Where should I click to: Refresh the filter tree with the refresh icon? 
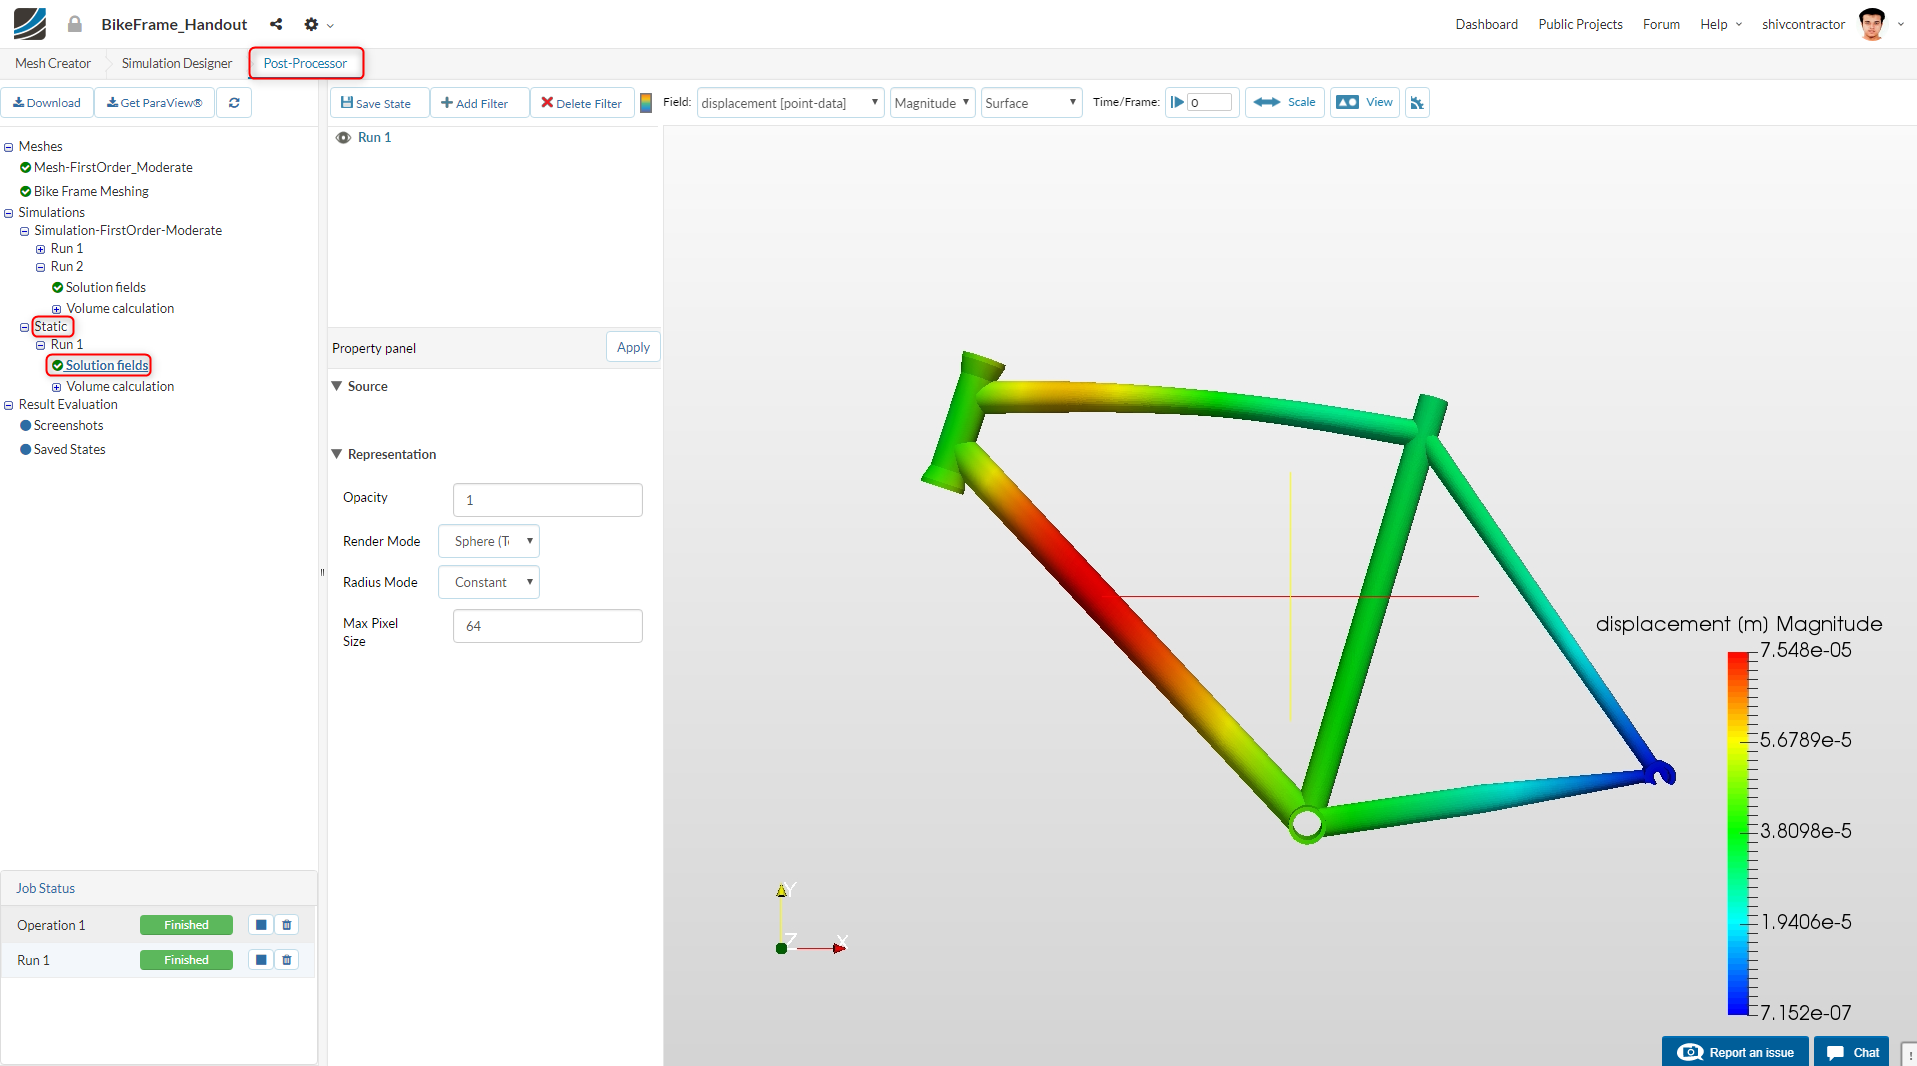click(x=234, y=102)
